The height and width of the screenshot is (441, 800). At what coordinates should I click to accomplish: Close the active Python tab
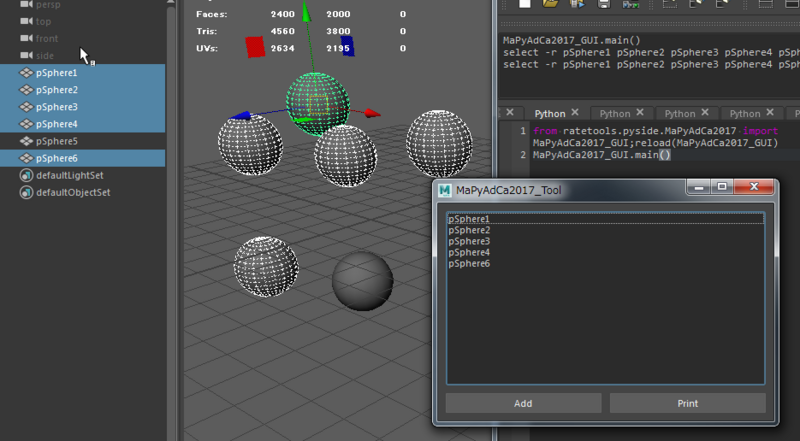click(575, 112)
